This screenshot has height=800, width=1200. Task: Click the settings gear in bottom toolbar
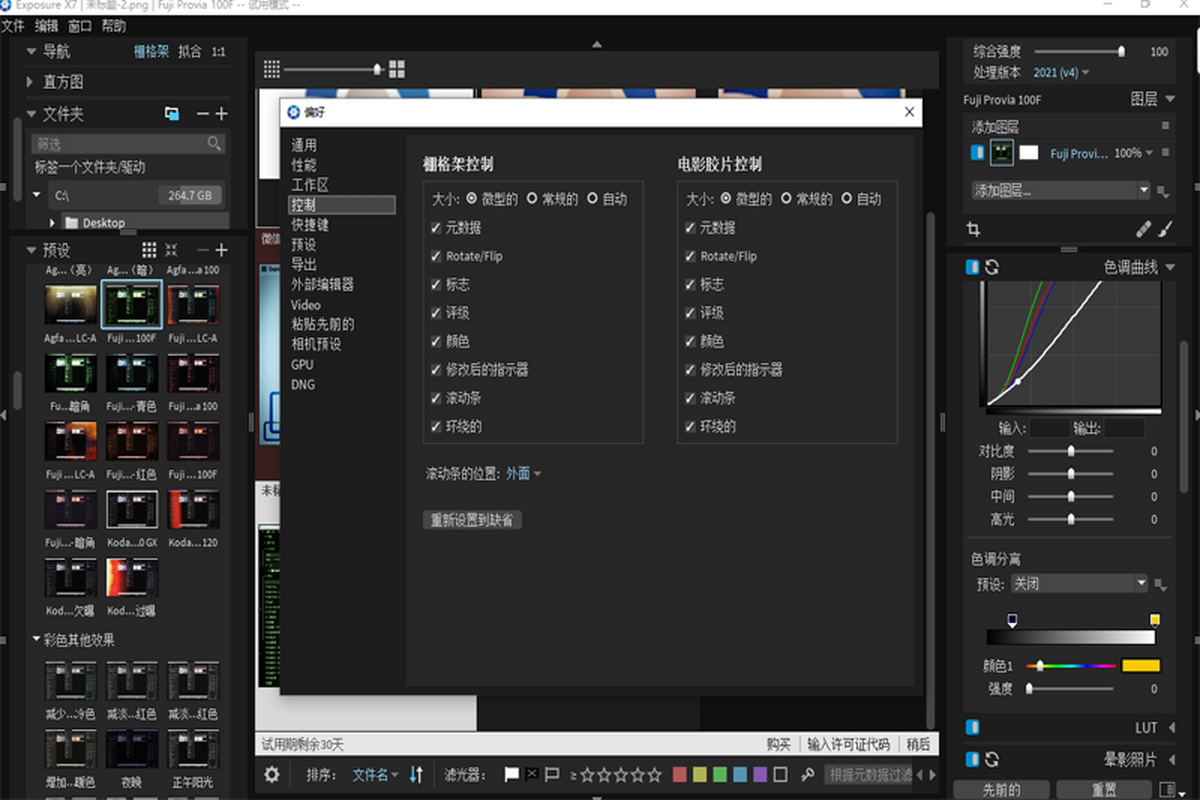[272, 774]
